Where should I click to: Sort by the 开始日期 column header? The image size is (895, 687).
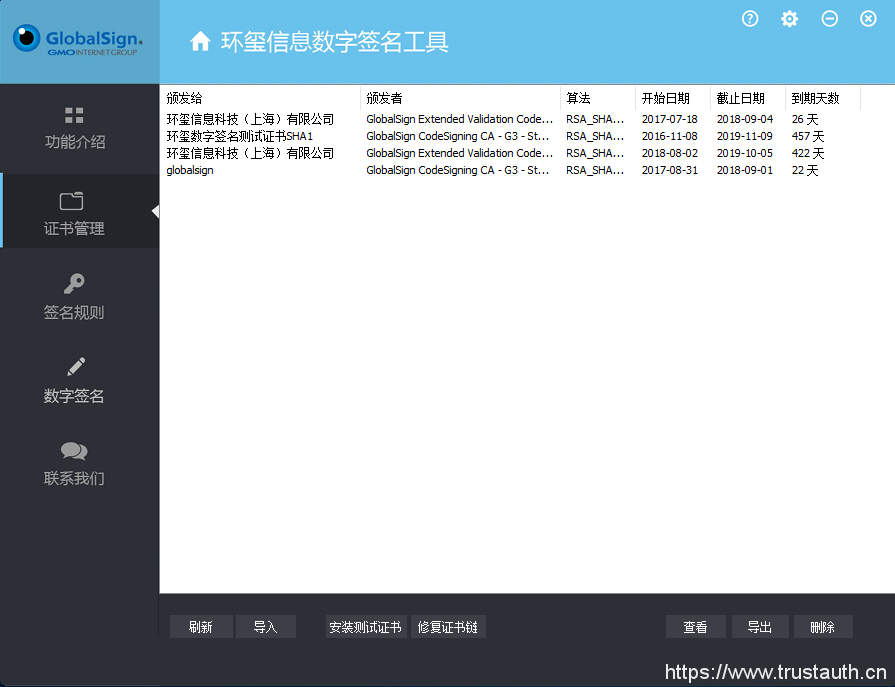tap(673, 98)
